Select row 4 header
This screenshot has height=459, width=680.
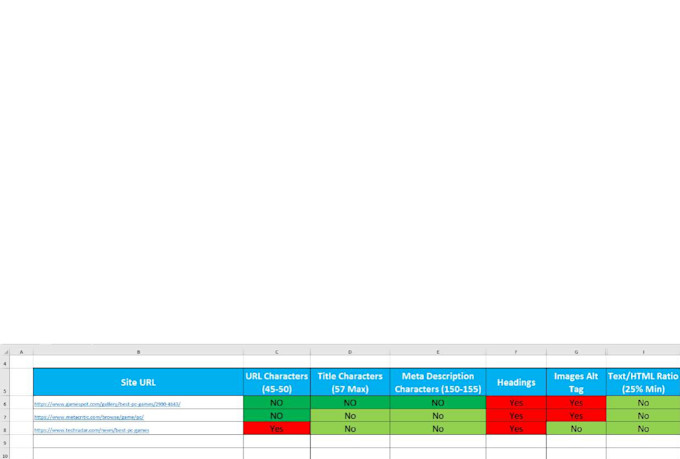(5, 362)
